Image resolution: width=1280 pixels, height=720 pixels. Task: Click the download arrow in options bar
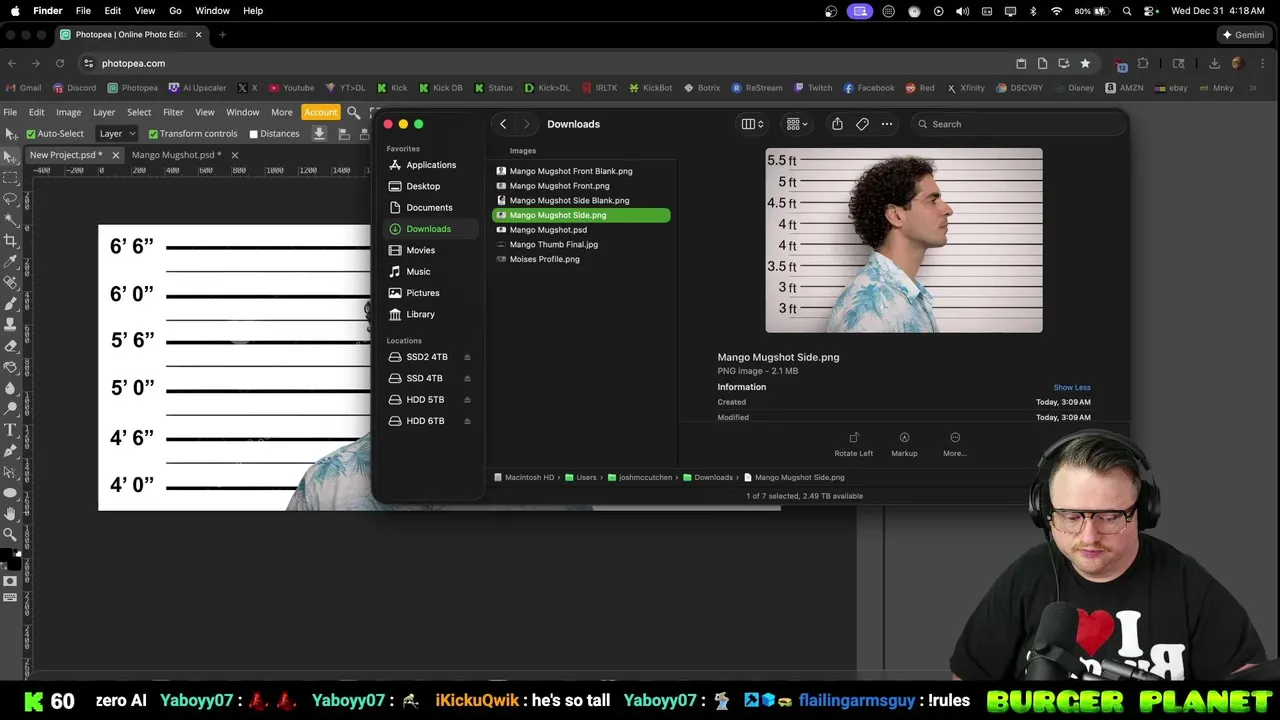click(319, 133)
